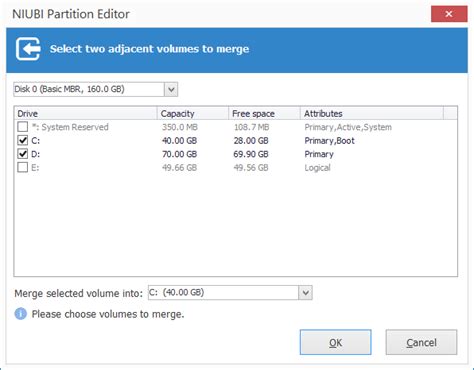Click the 49.56 GB free space value
The image size is (474, 370).
coord(251,168)
